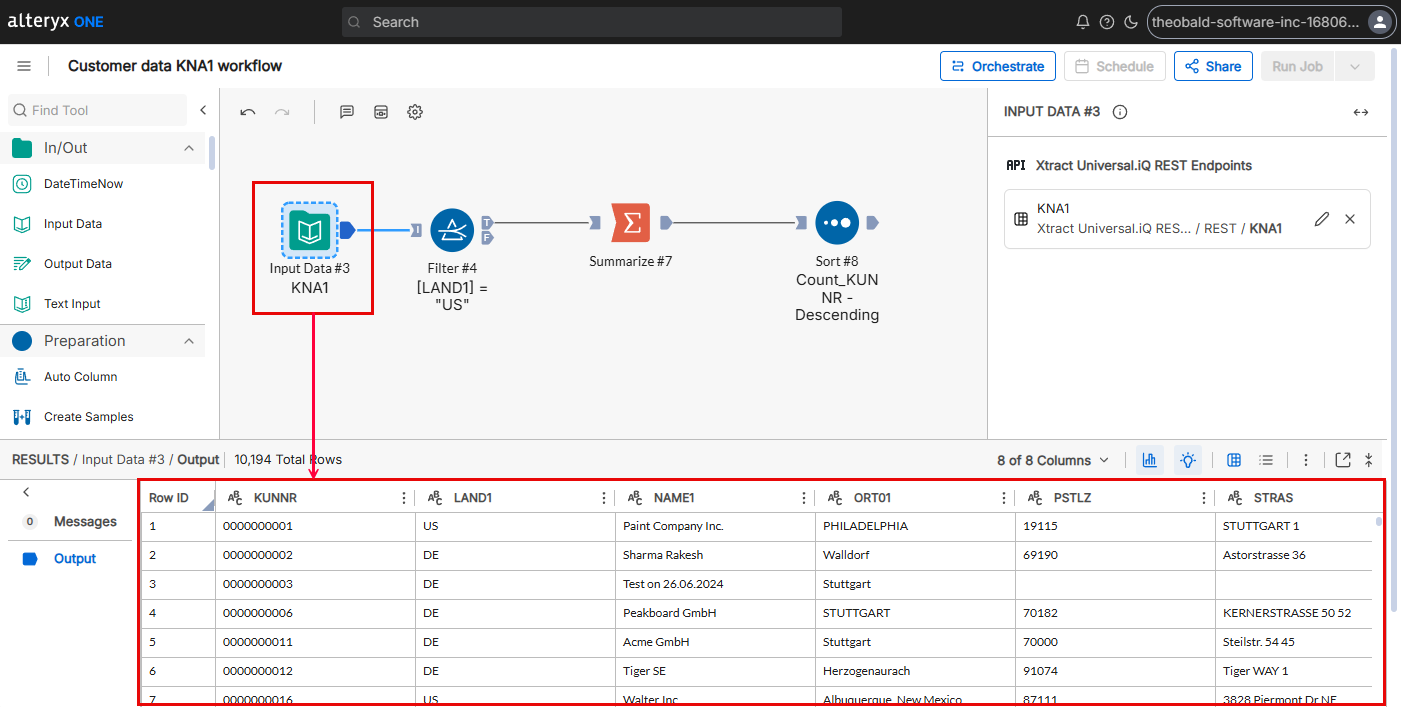This screenshot has width=1401, height=707.
Task: Toggle the lightbulb insights icon
Action: [x=1188, y=460]
